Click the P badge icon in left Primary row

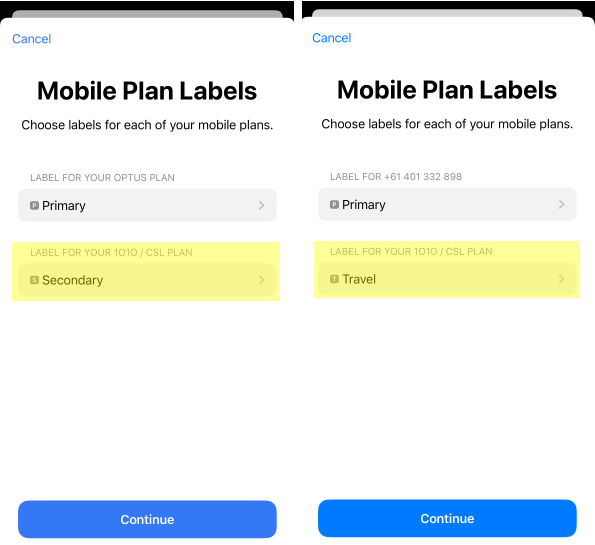[34, 206]
